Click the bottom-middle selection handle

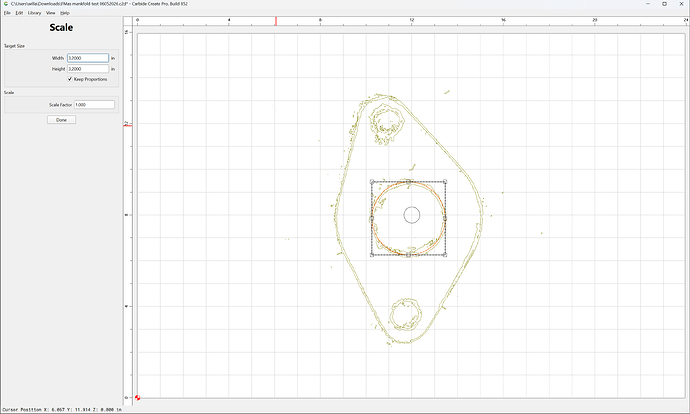coord(408,255)
